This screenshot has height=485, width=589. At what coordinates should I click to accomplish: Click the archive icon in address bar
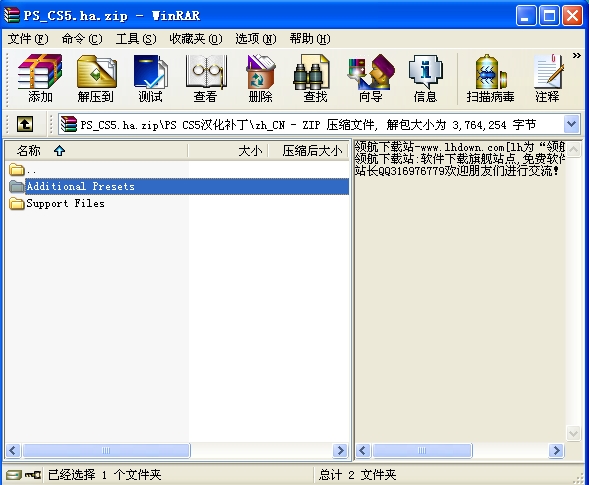69,124
